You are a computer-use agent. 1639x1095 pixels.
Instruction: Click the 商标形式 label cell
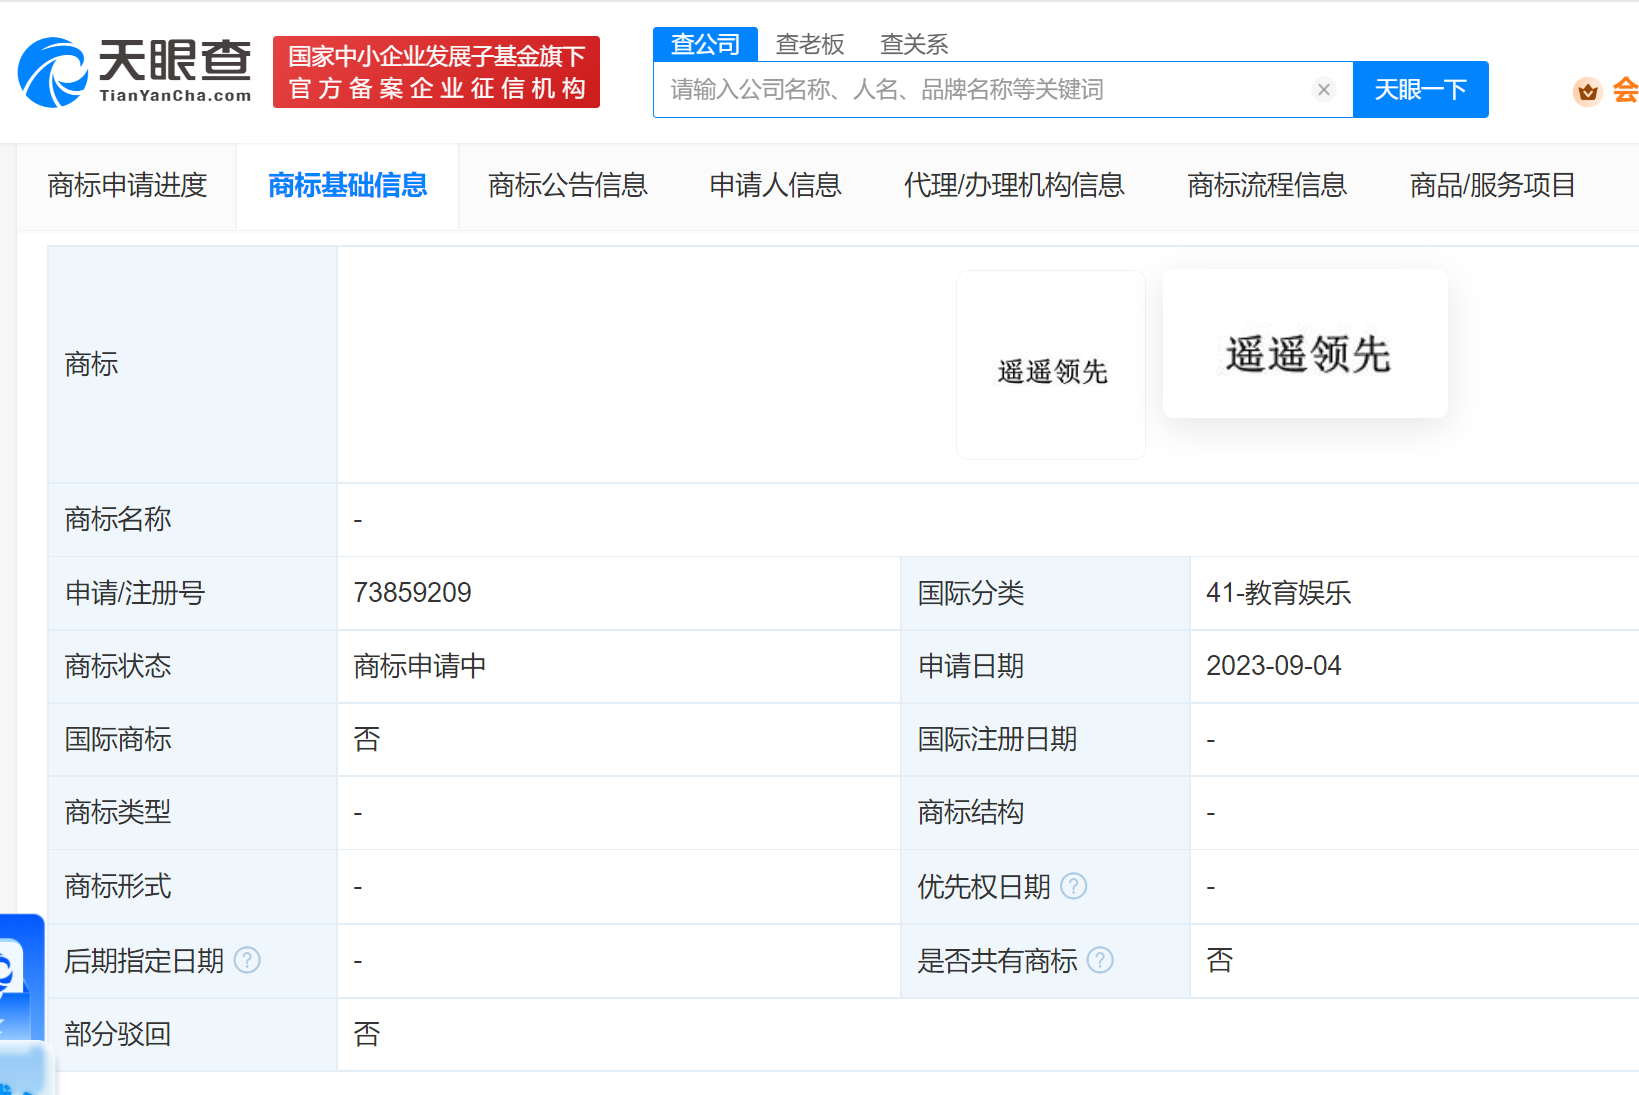(x=193, y=886)
